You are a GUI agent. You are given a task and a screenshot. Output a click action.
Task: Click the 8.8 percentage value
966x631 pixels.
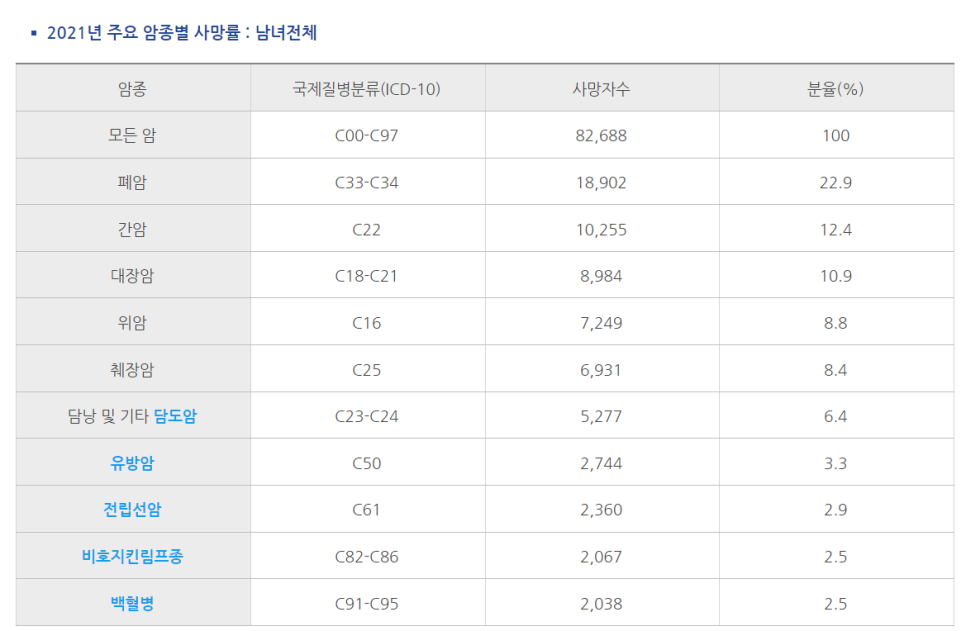836,323
